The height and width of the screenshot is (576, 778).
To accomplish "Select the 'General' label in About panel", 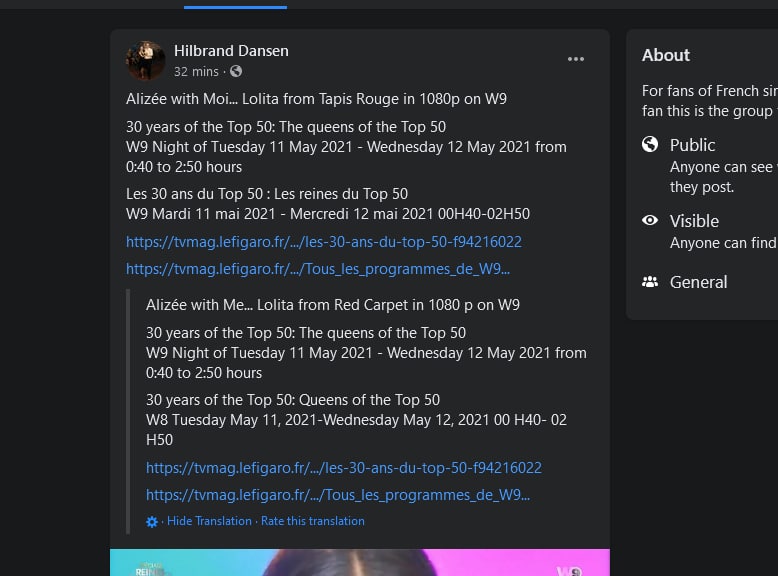I will (698, 282).
